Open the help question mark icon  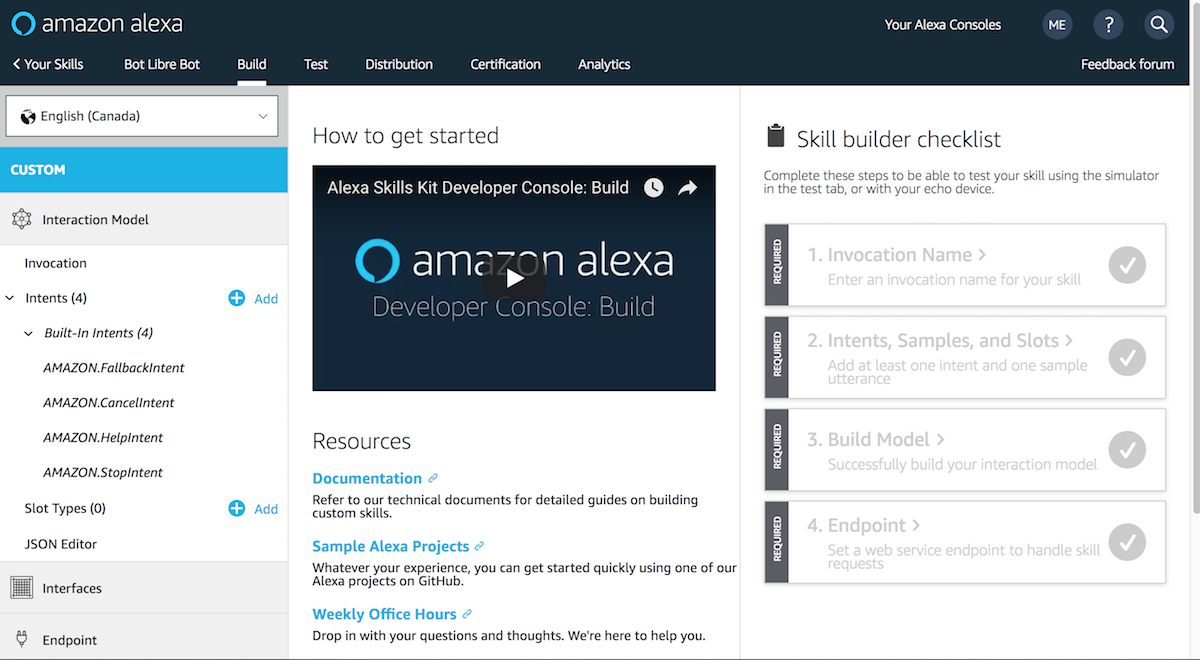pos(1108,25)
